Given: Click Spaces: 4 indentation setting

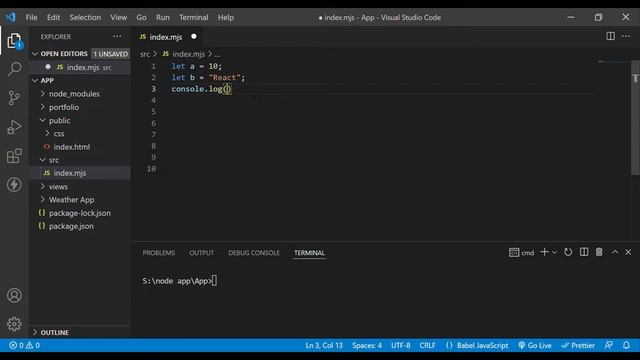Looking at the screenshot, I should click(367, 345).
